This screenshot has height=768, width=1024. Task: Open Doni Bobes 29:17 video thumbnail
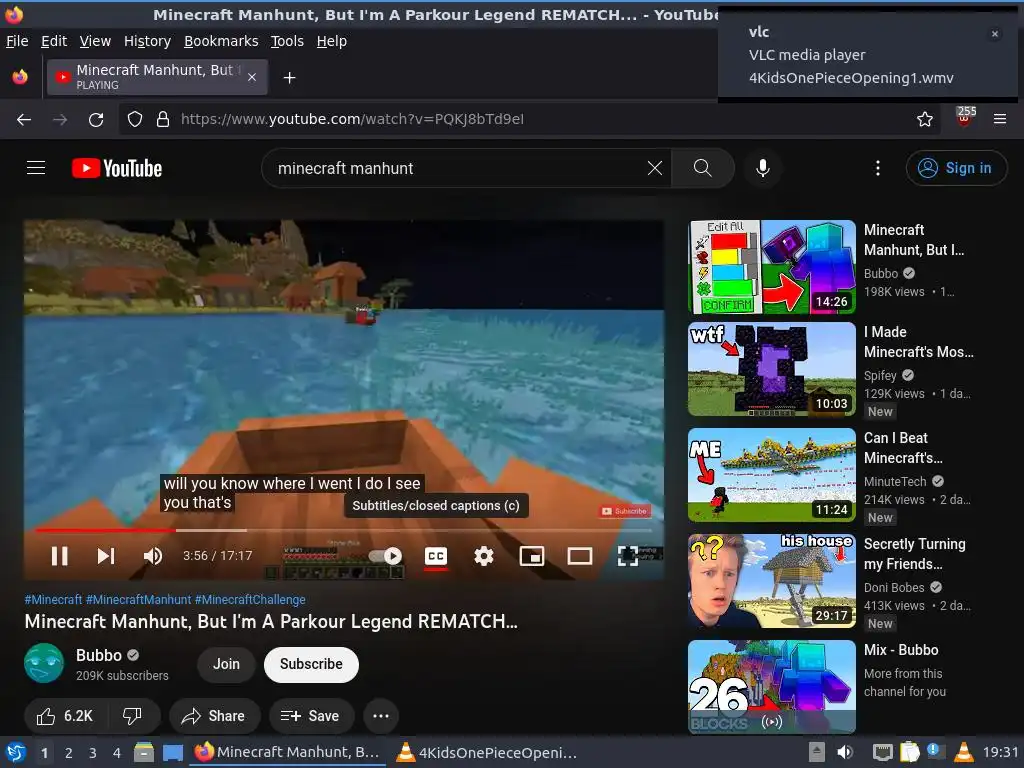[x=772, y=581]
